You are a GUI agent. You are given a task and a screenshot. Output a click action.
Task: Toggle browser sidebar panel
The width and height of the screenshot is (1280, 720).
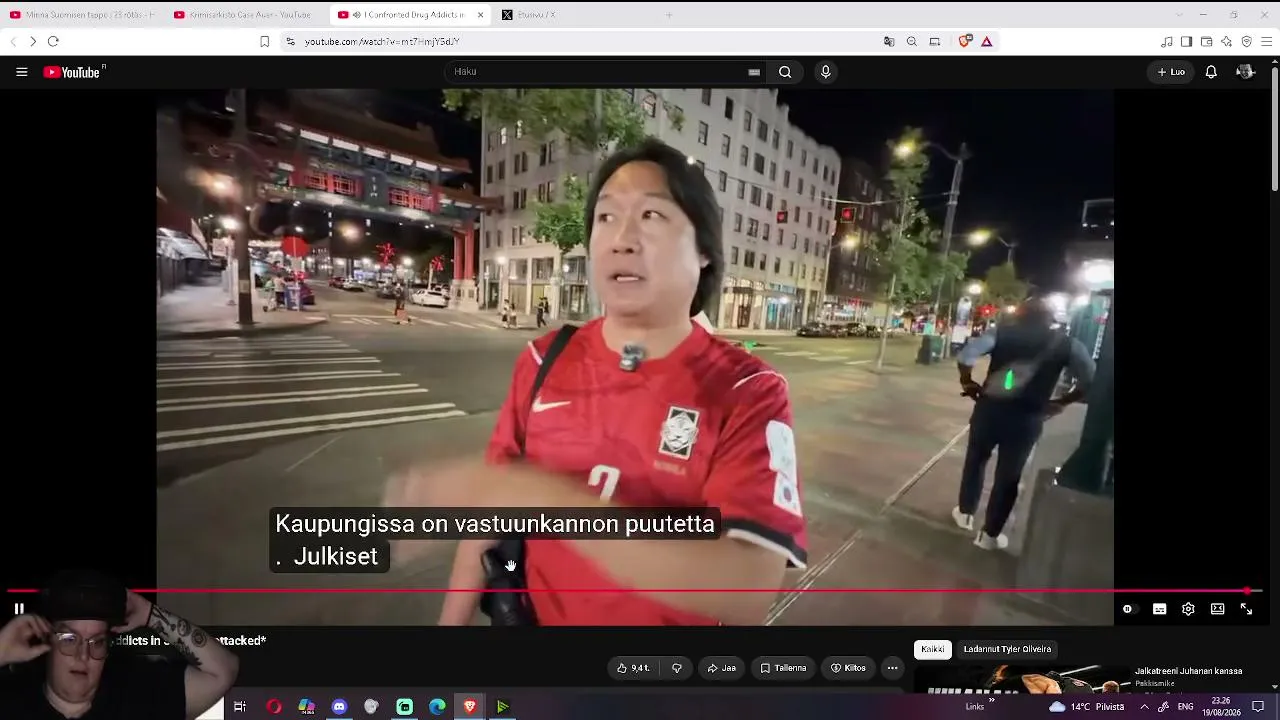[x=1186, y=41]
